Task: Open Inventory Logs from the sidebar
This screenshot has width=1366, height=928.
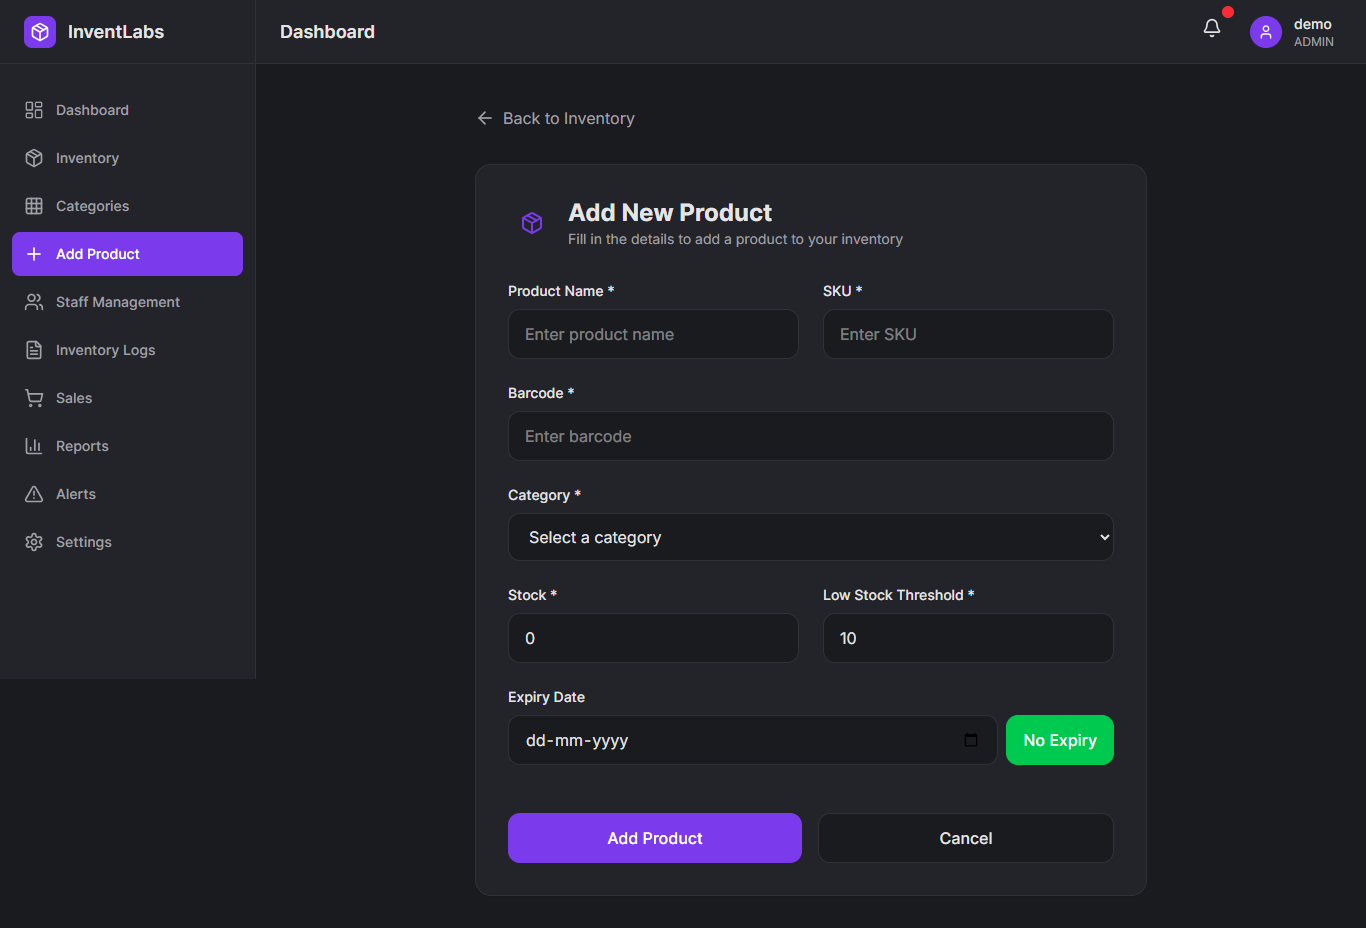Action: pyautogui.click(x=105, y=350)
